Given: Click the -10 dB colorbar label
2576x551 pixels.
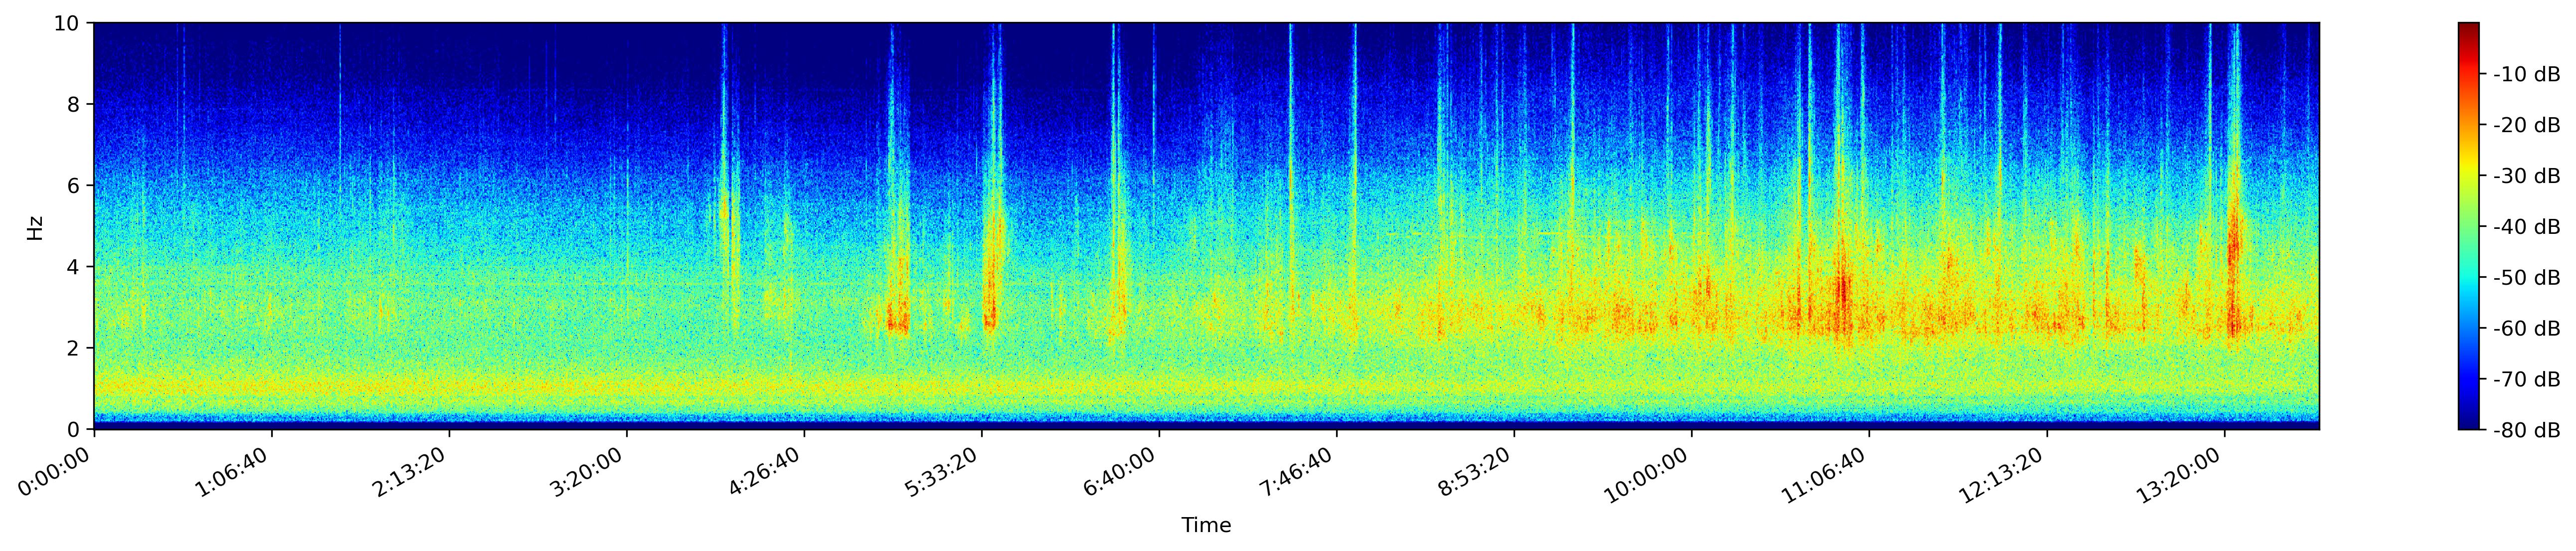Looking at the screenshot, I should (x=2526, y=74).
